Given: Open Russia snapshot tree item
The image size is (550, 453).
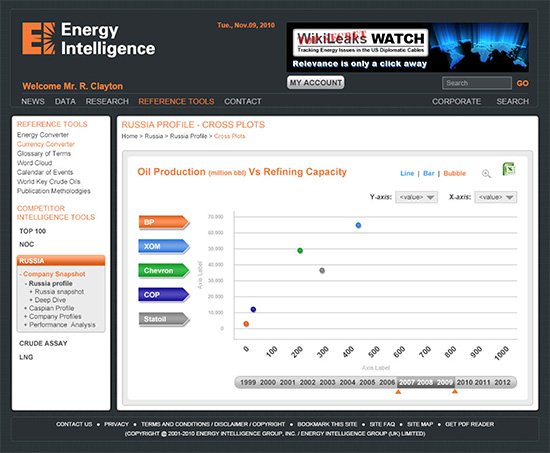Looking at the screenshot, I should 57,292.
